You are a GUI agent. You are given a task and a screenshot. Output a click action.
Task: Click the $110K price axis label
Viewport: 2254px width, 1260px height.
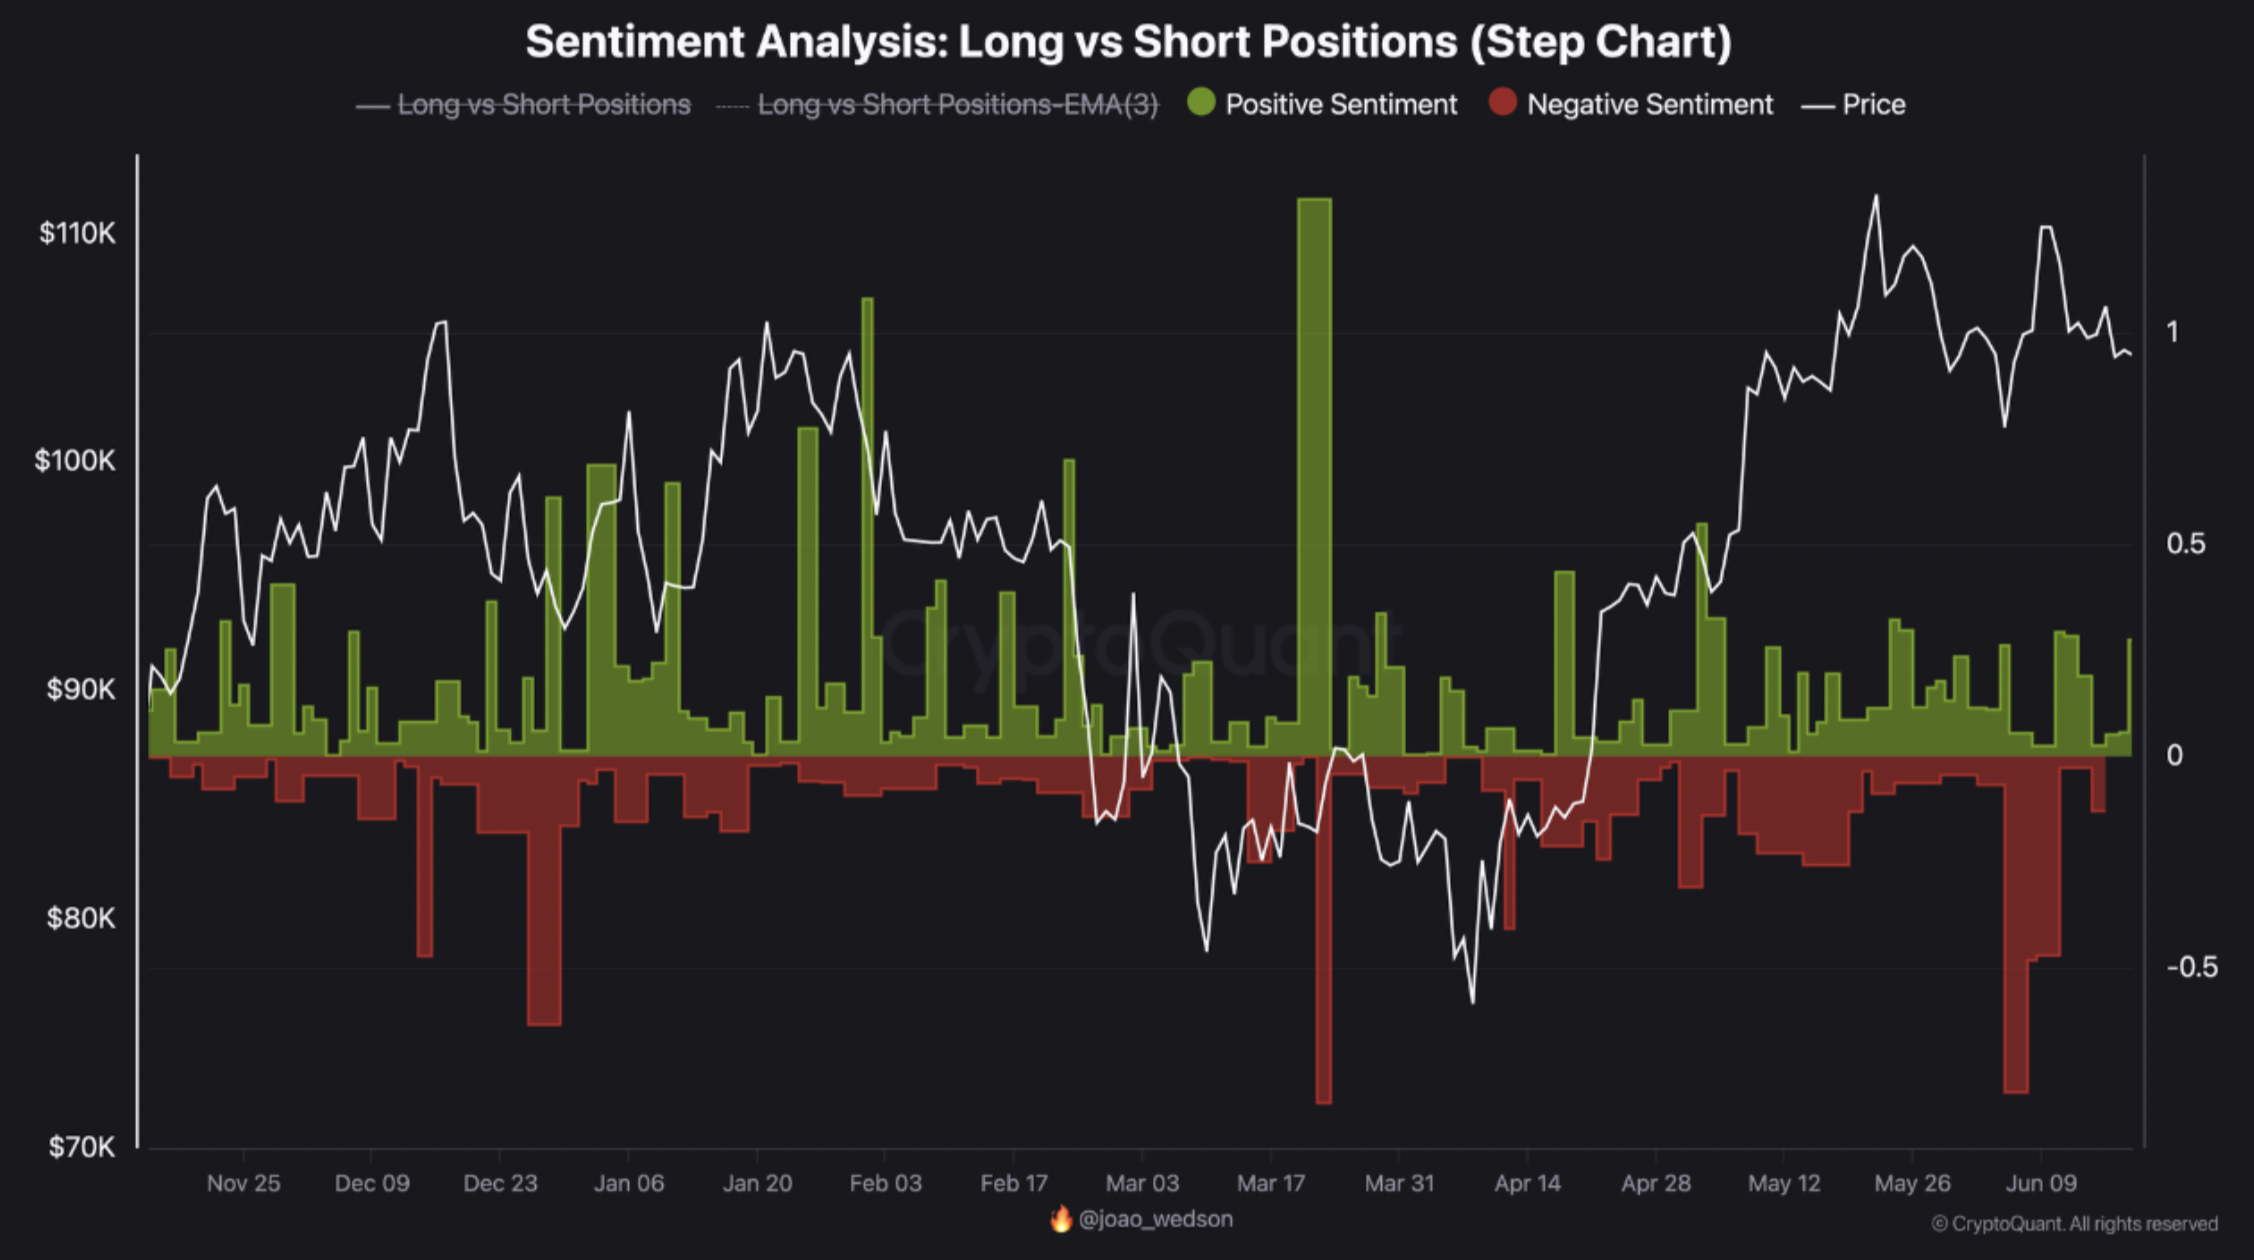[77, 233]
